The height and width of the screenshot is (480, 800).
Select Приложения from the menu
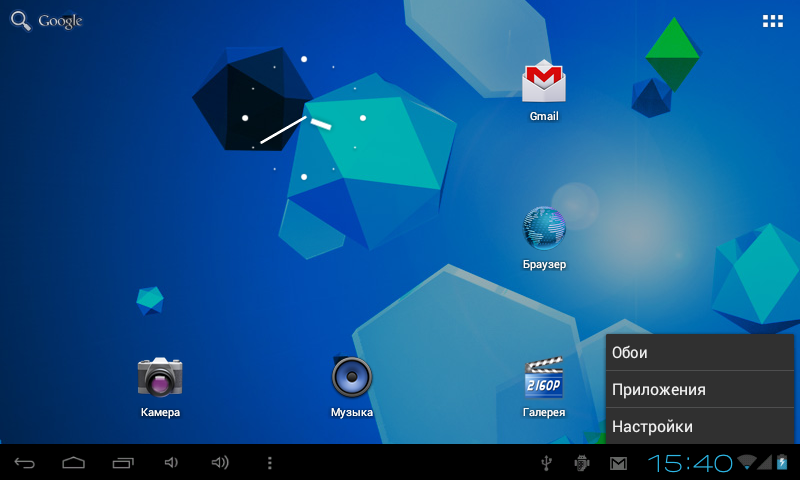point(699,389)
